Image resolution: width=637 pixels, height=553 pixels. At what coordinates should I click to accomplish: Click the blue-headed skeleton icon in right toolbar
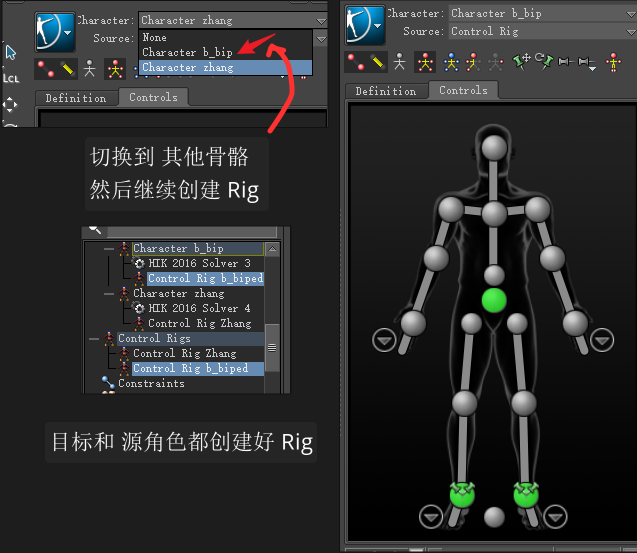click(450, 63)
